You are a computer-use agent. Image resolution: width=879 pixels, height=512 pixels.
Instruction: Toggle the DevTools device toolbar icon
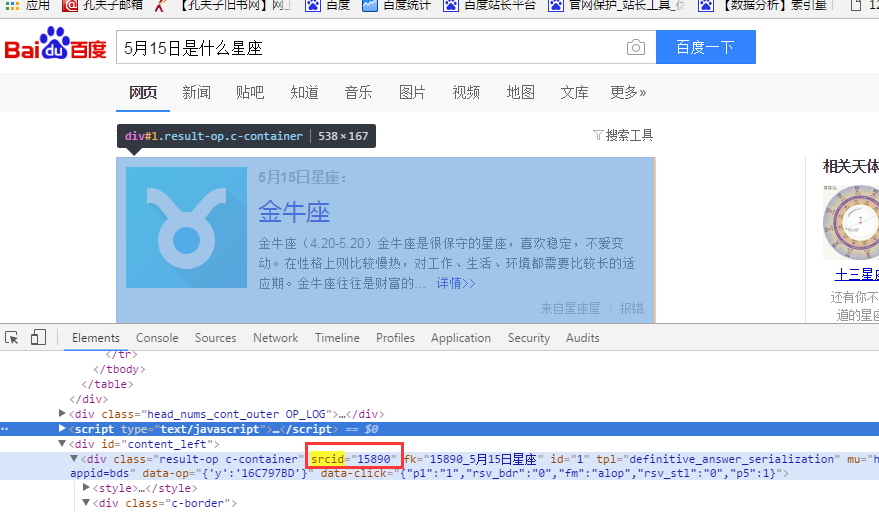point(39,338)
